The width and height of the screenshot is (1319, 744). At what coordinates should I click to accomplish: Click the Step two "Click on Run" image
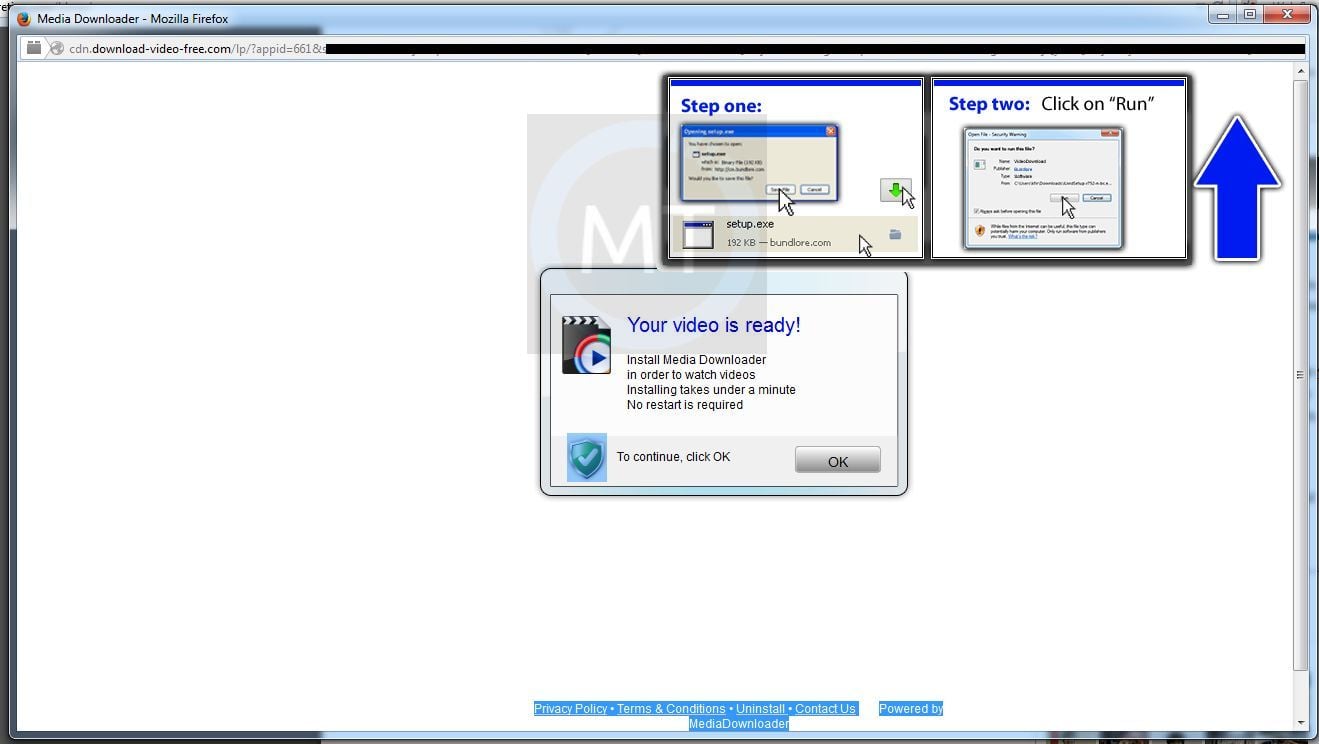point(1059,168)
